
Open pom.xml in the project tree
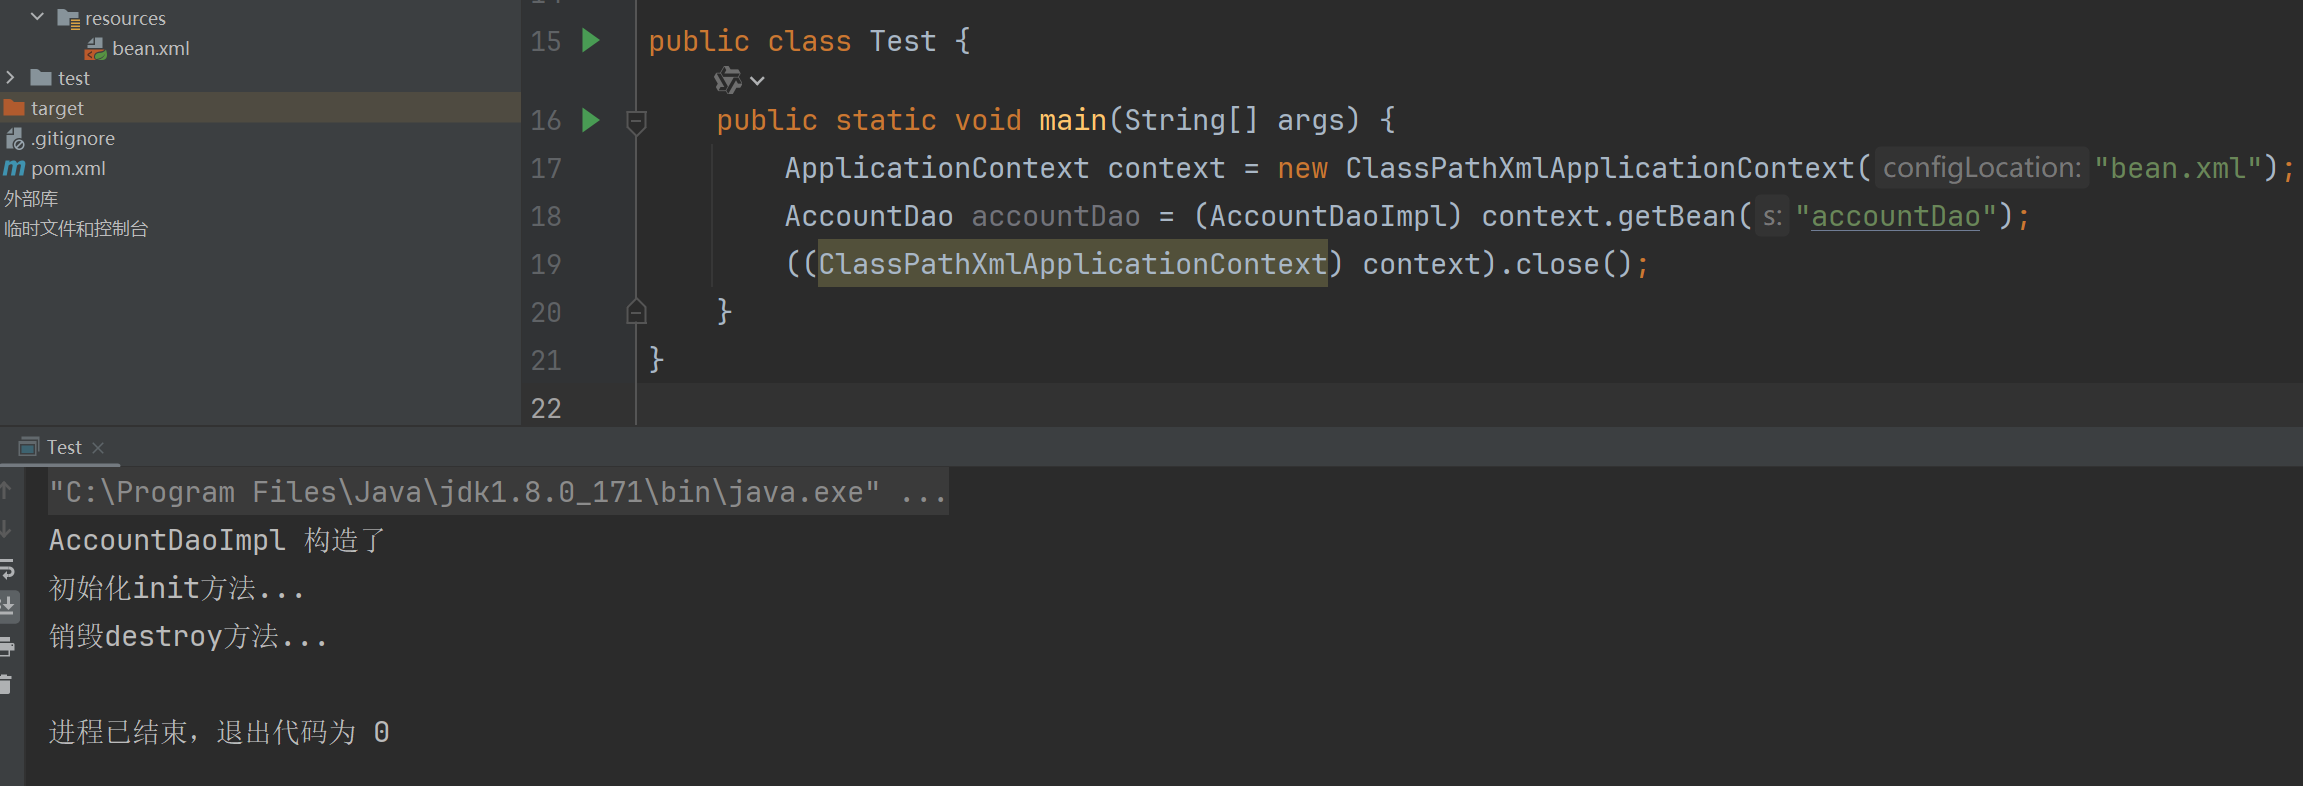pos(68,168)
